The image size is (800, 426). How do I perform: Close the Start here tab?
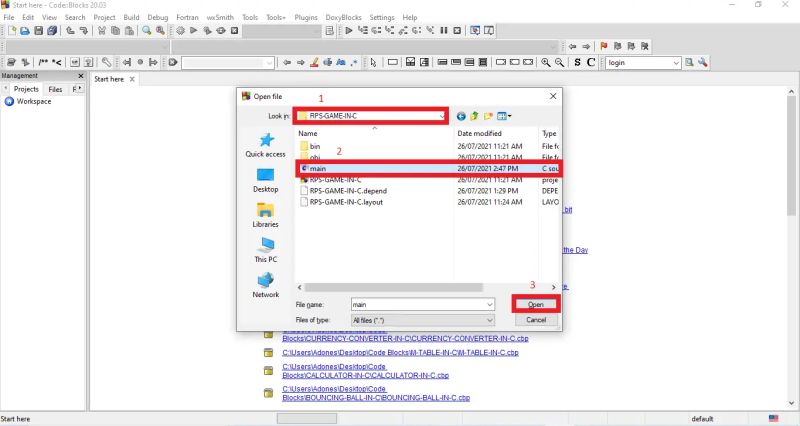point(132,79)
